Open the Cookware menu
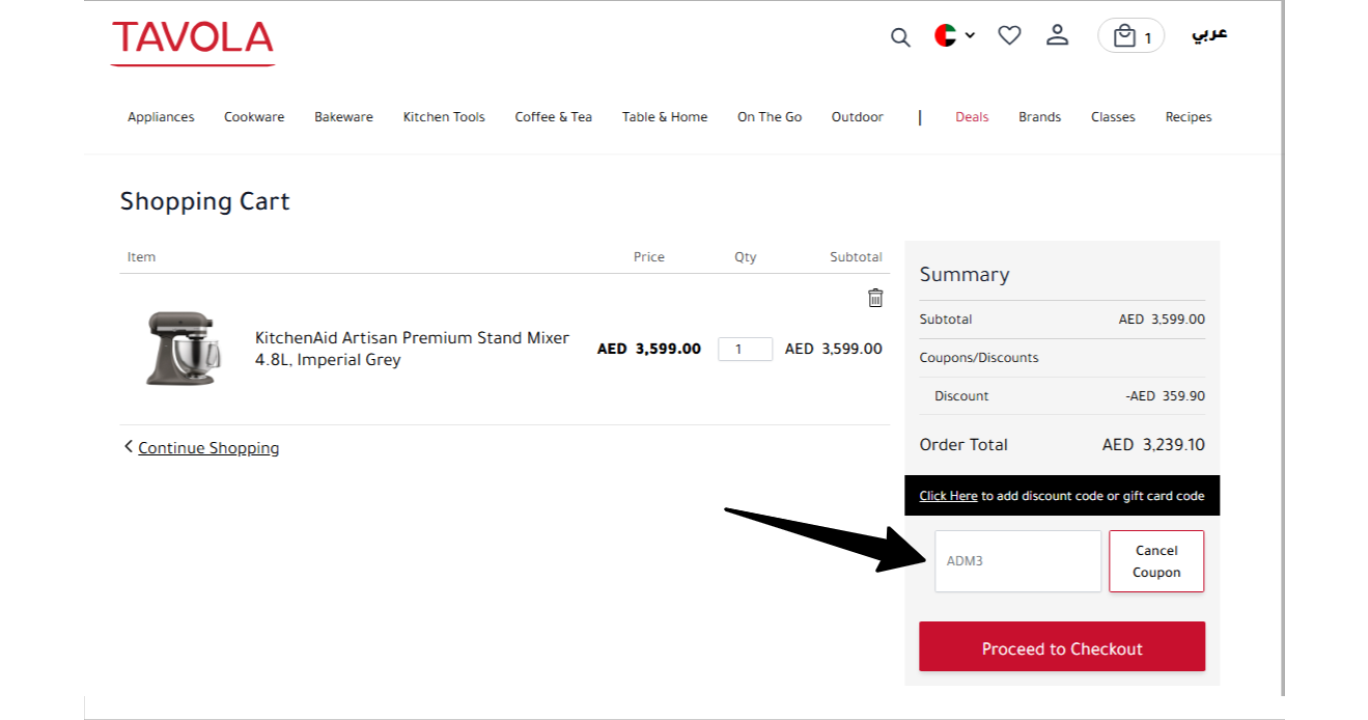Viewport: 1368px width, 720px height. tap(254, 117)
